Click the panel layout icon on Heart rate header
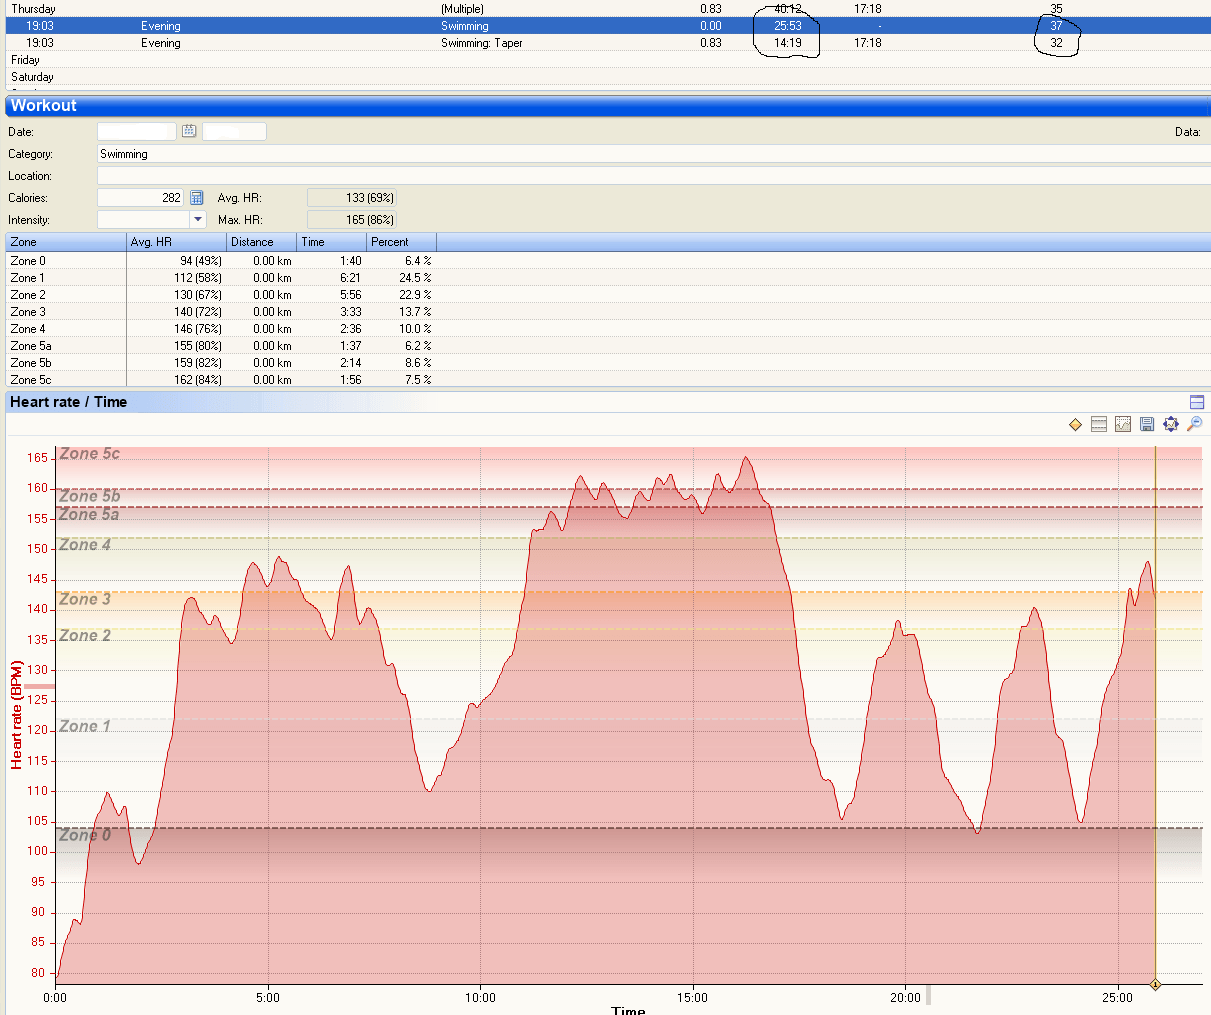1211x1015 pixels. [x=1197, y=401]
